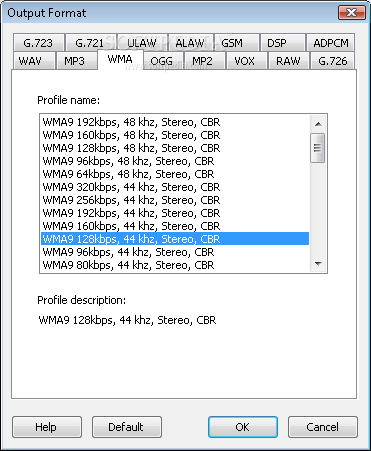Open the MP3 tab
371x451 pixels.
click(76, 61)
